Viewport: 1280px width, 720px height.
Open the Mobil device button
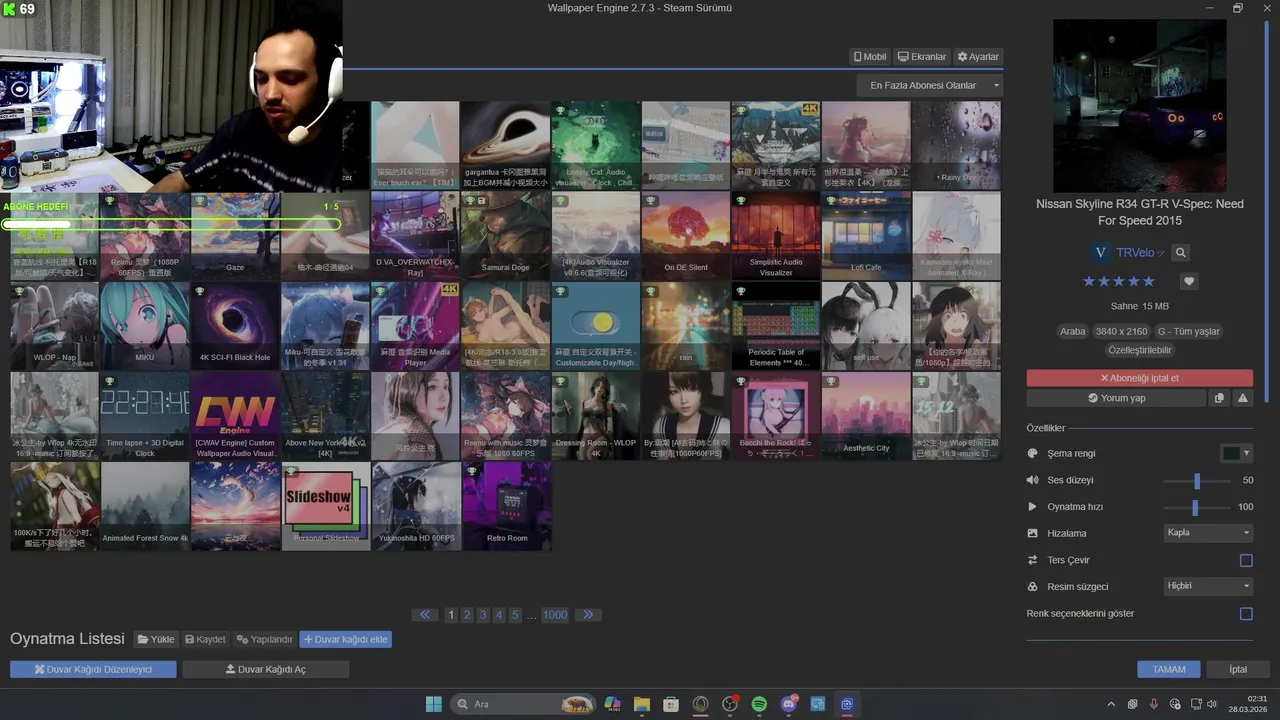(870, 57)
